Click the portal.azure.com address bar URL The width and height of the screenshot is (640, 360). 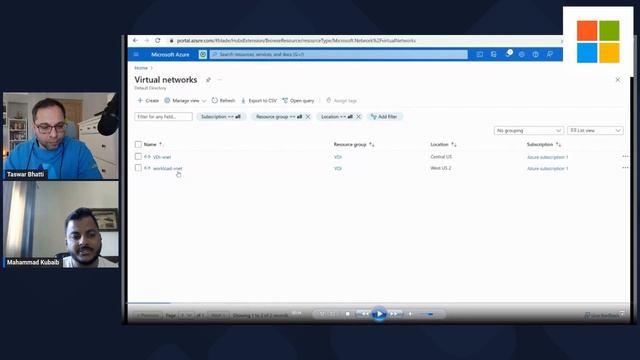click(x=296, y=40)
